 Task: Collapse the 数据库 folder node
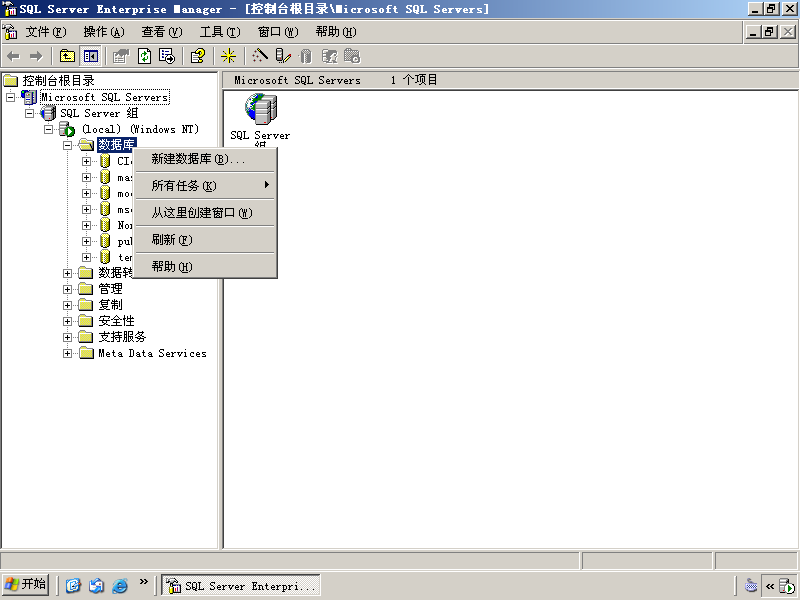pyautogui.click(x=67, y=145)
